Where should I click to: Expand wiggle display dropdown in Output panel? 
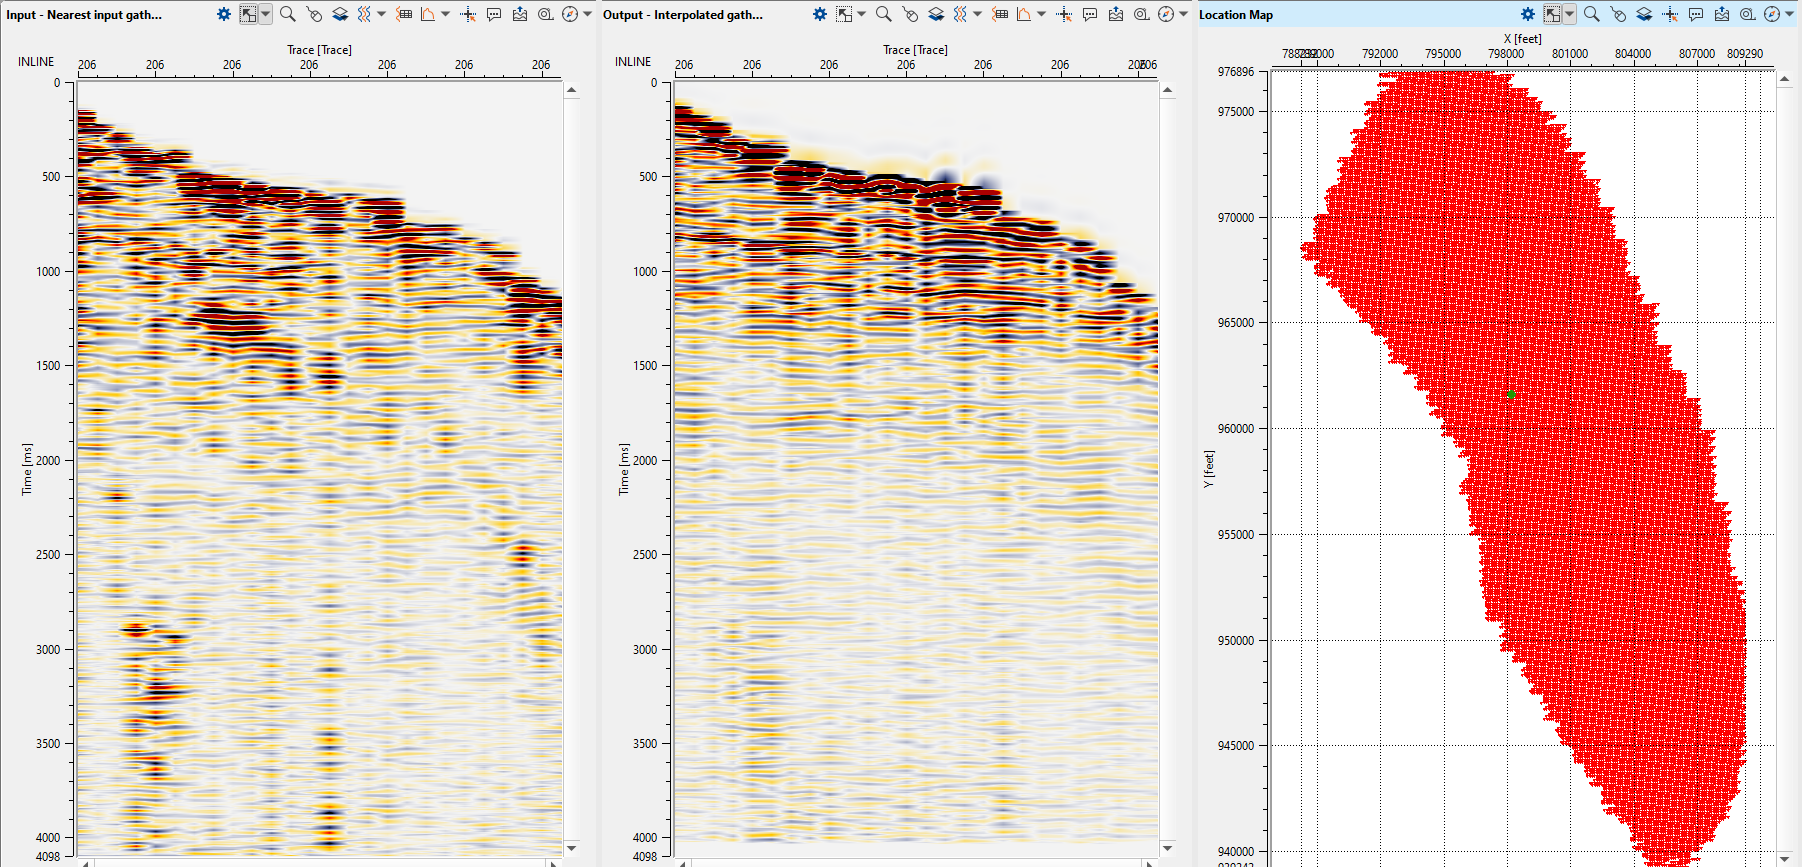(x=977, y=14)
